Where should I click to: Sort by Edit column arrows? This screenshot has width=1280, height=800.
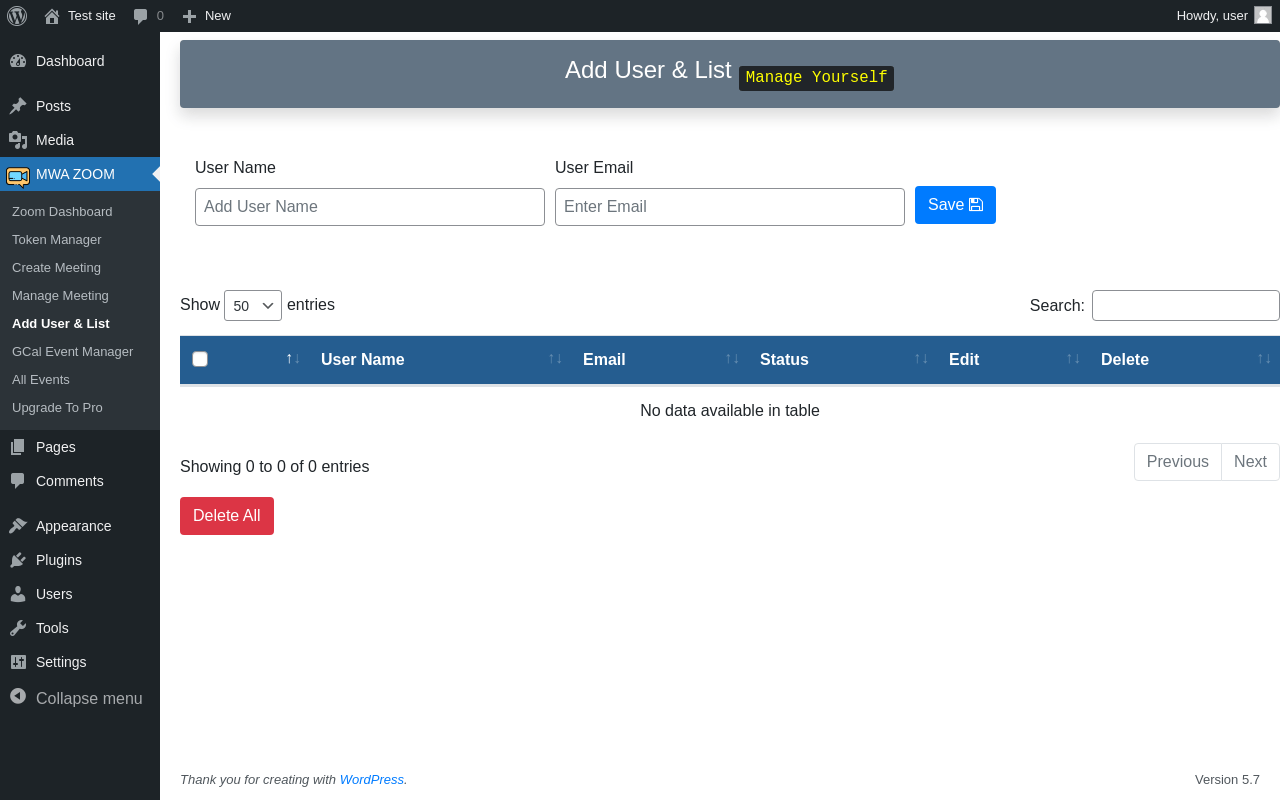tap(1073, 359)
